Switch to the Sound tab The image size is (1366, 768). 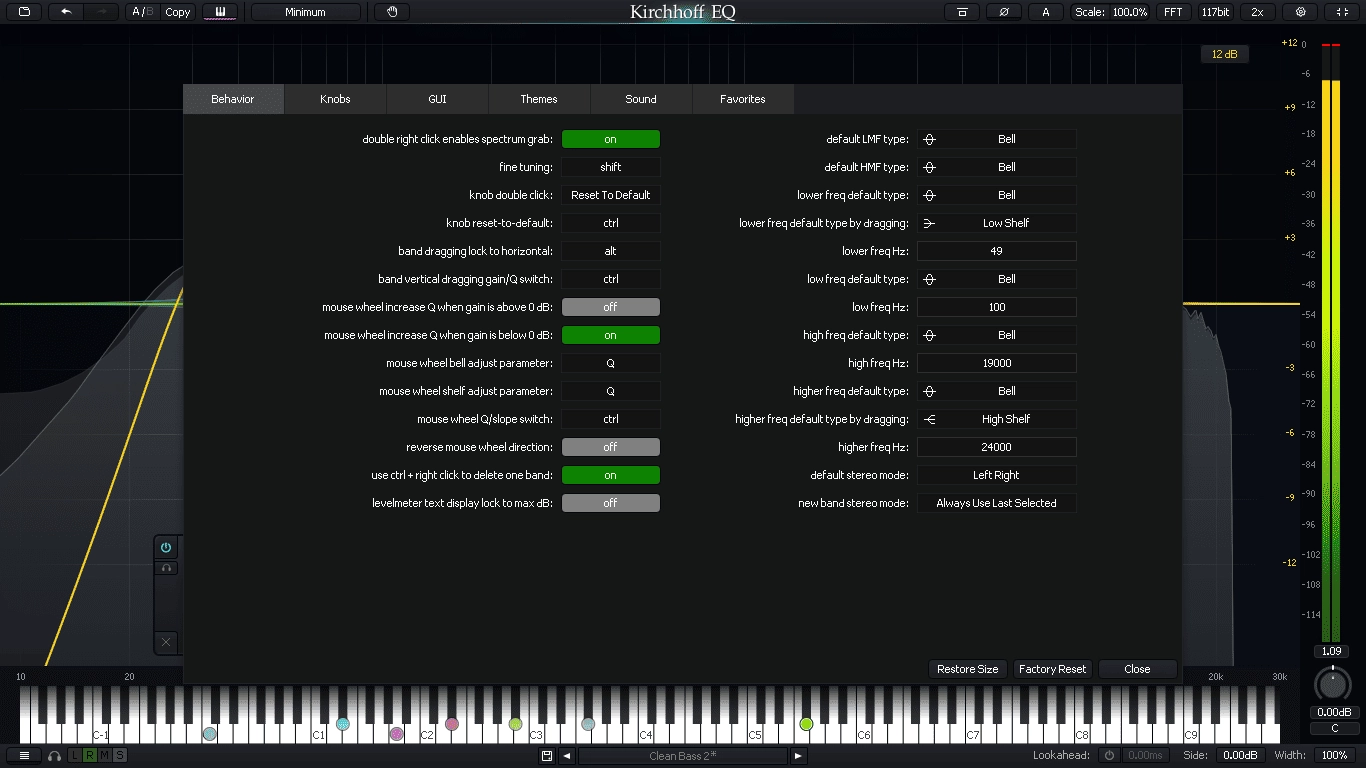(x=641, y=99)
